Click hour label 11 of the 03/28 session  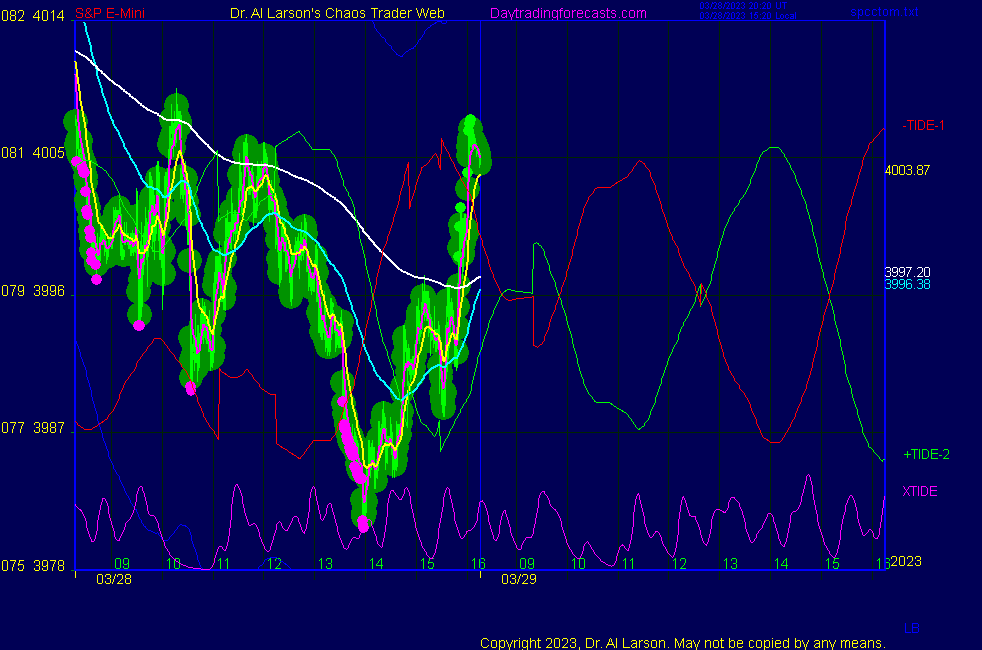tap(224, 564)
